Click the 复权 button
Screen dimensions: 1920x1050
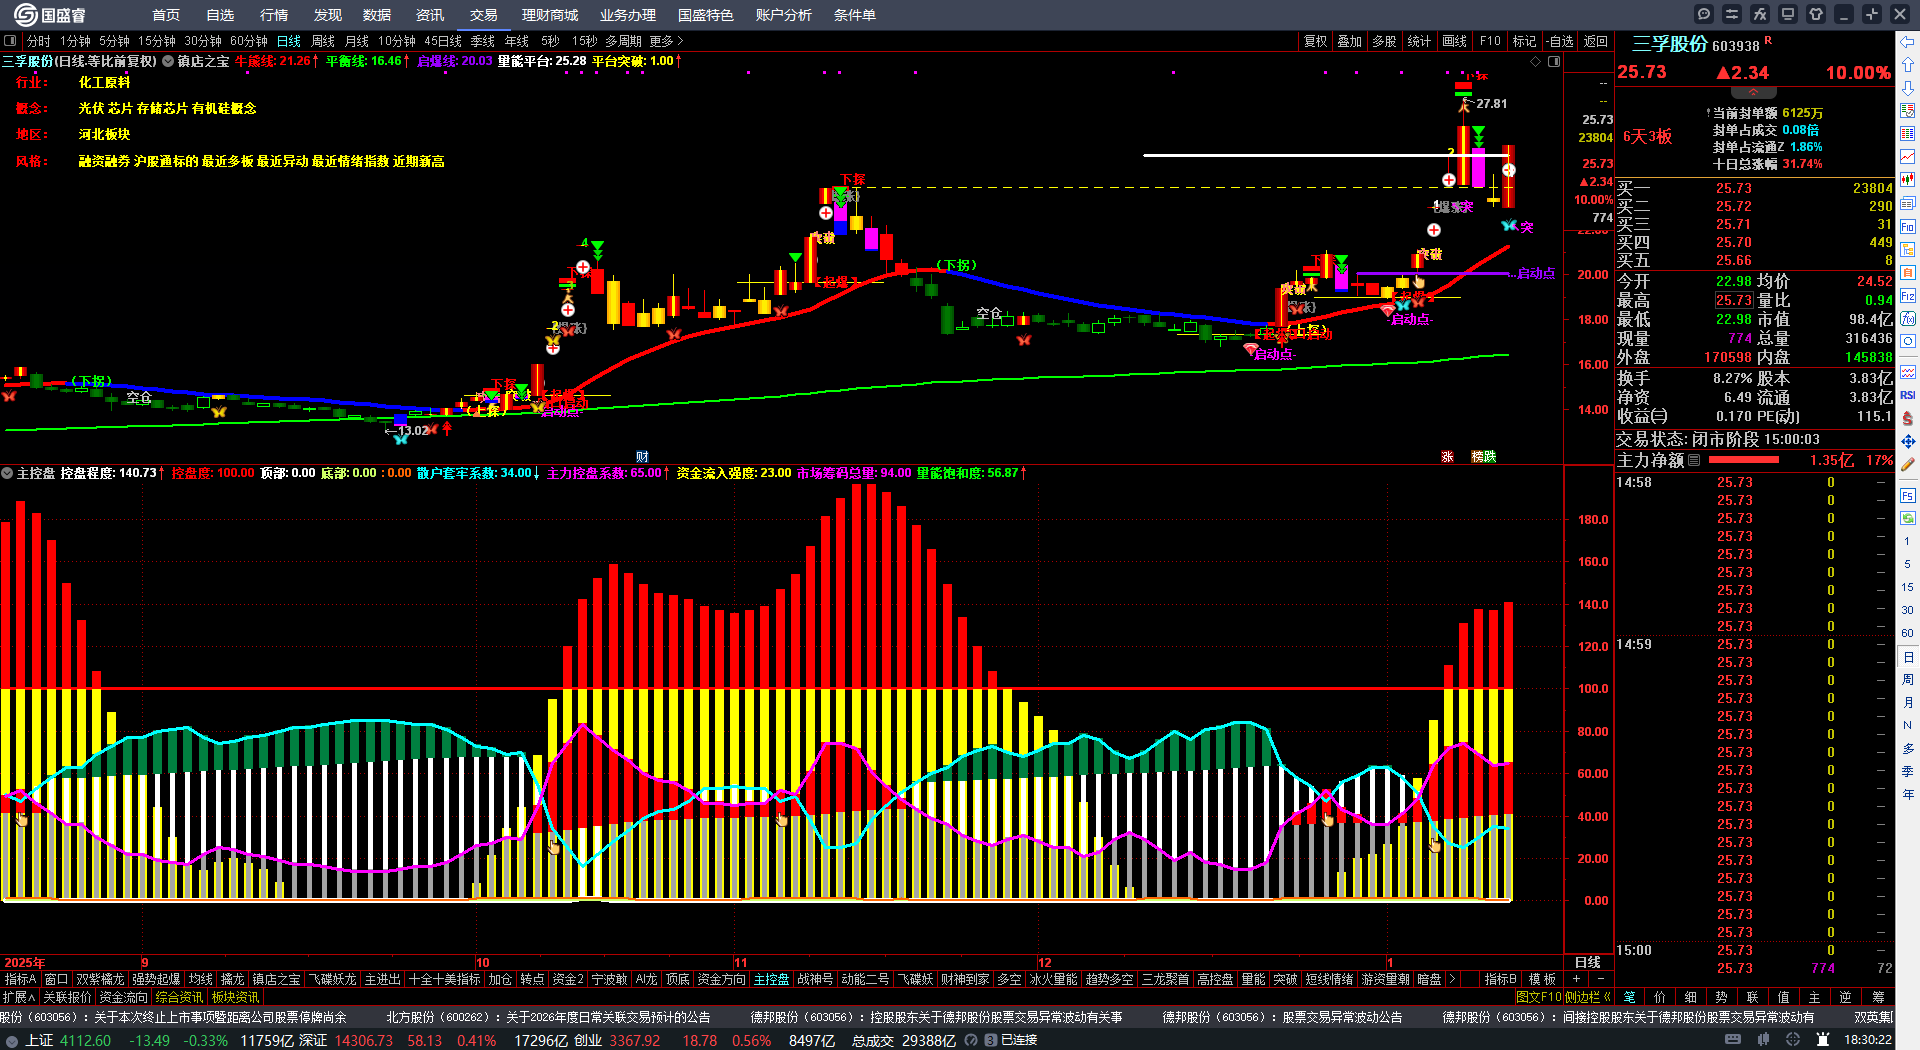point(1316,41)
